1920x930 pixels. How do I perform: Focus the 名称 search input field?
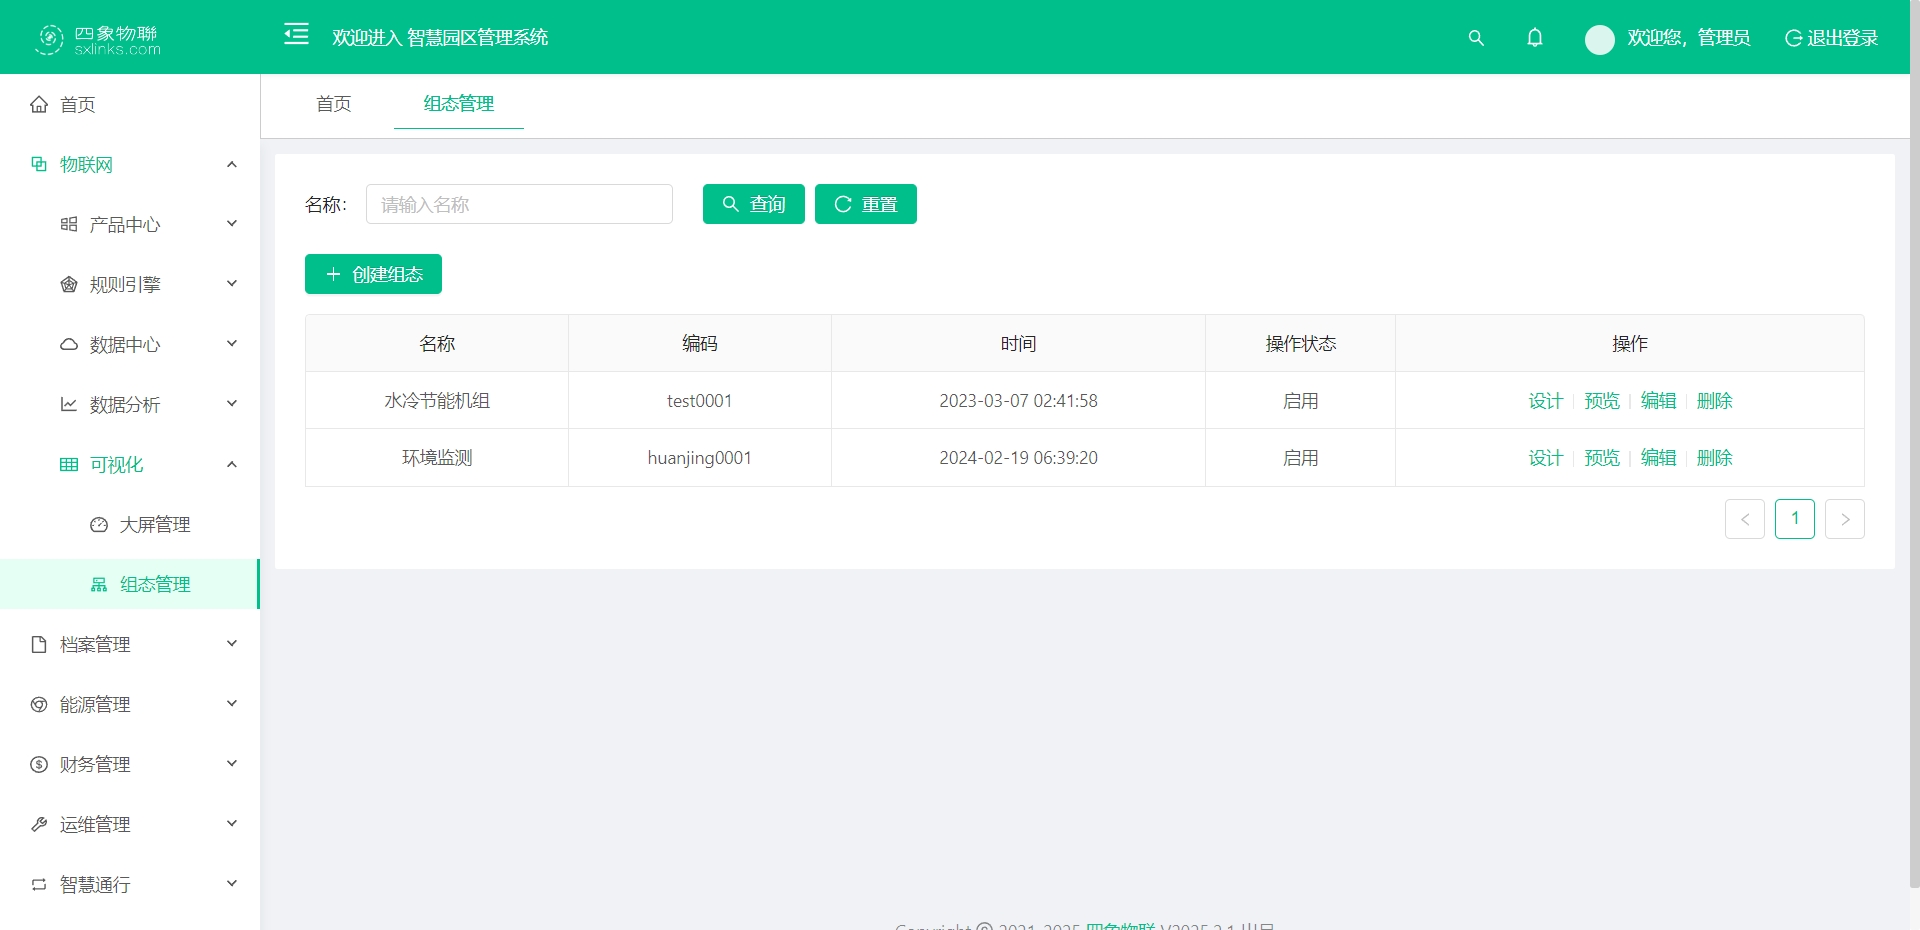pos(519,204)
